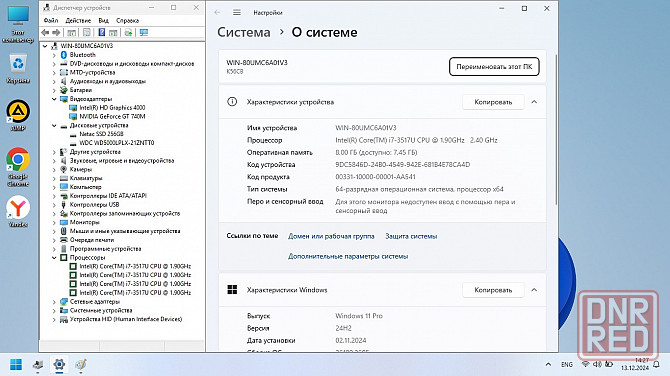Click ENG language indicator in taskbar
The width and height of the screenshot is (670, 376).
(x=567, y=364)
